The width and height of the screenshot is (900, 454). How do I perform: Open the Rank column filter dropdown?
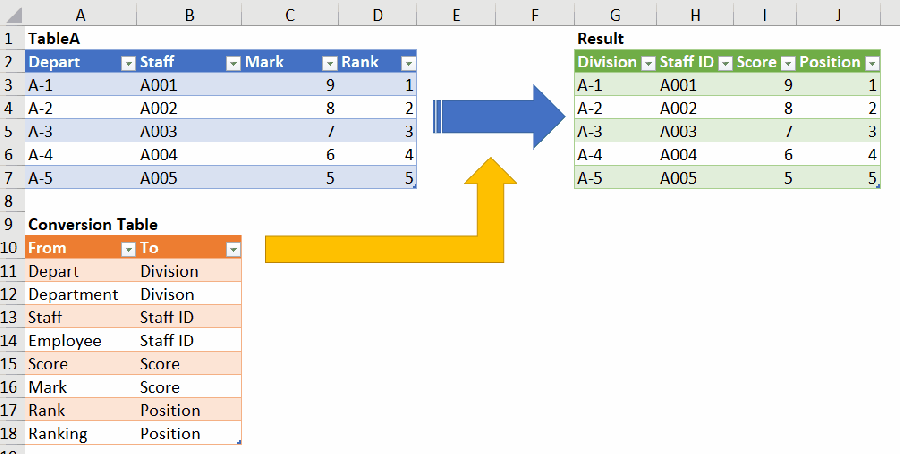407,62
